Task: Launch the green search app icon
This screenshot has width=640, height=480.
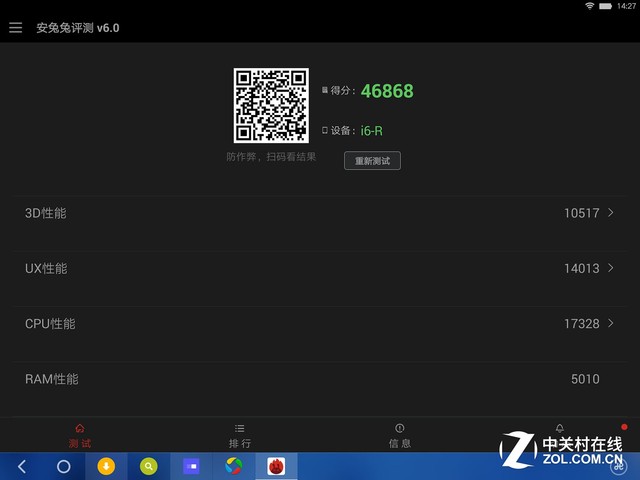Action: (149, 466)
